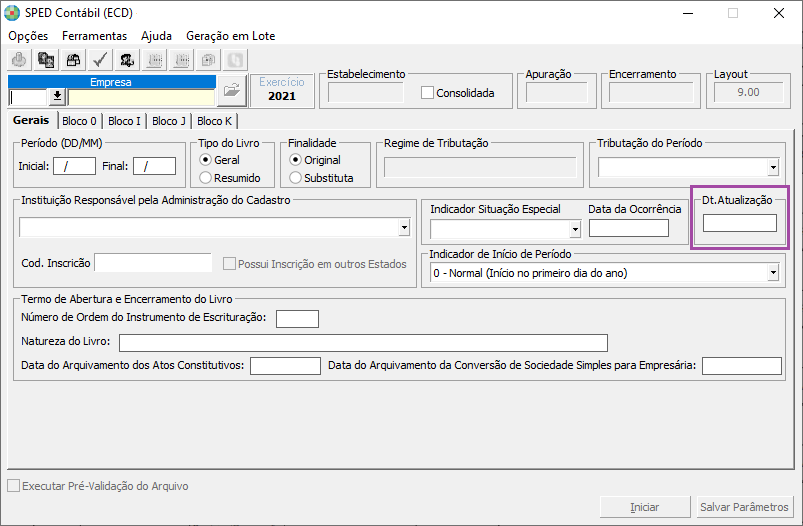Click the Conversão de Sociedade Simples date field

point(742,366)
